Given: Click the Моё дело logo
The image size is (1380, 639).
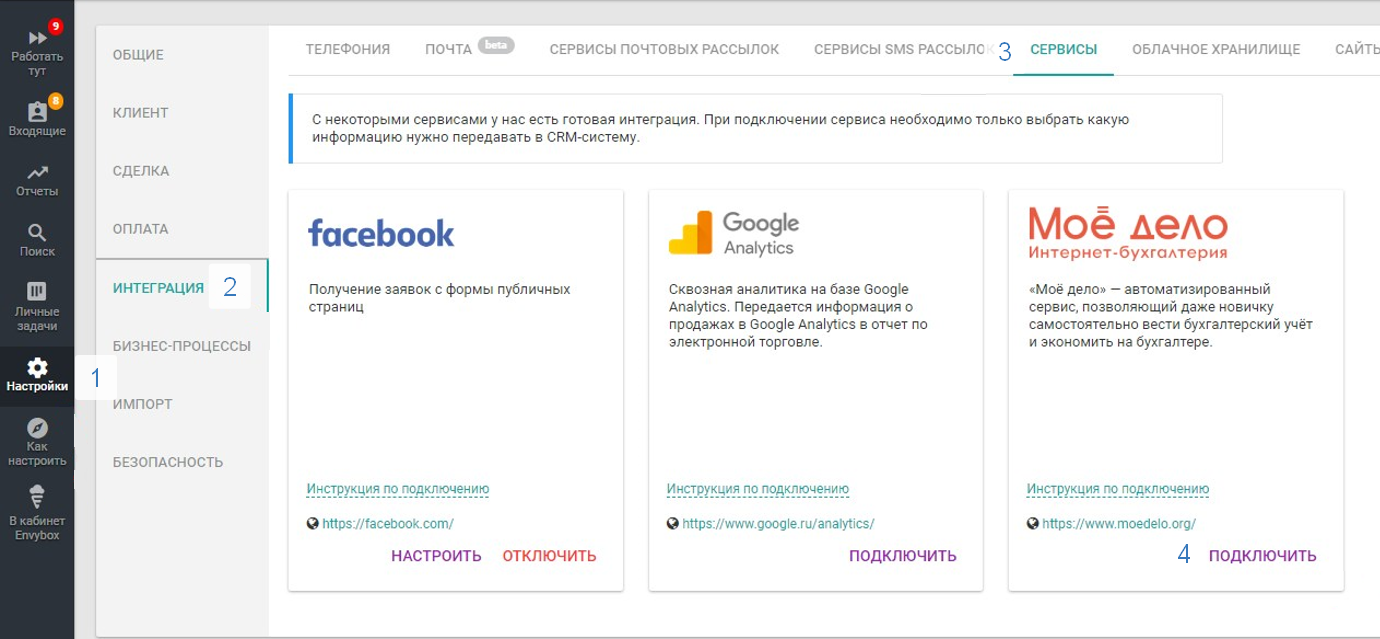Looking at the screenshot, I should [x=1128, y=233].
